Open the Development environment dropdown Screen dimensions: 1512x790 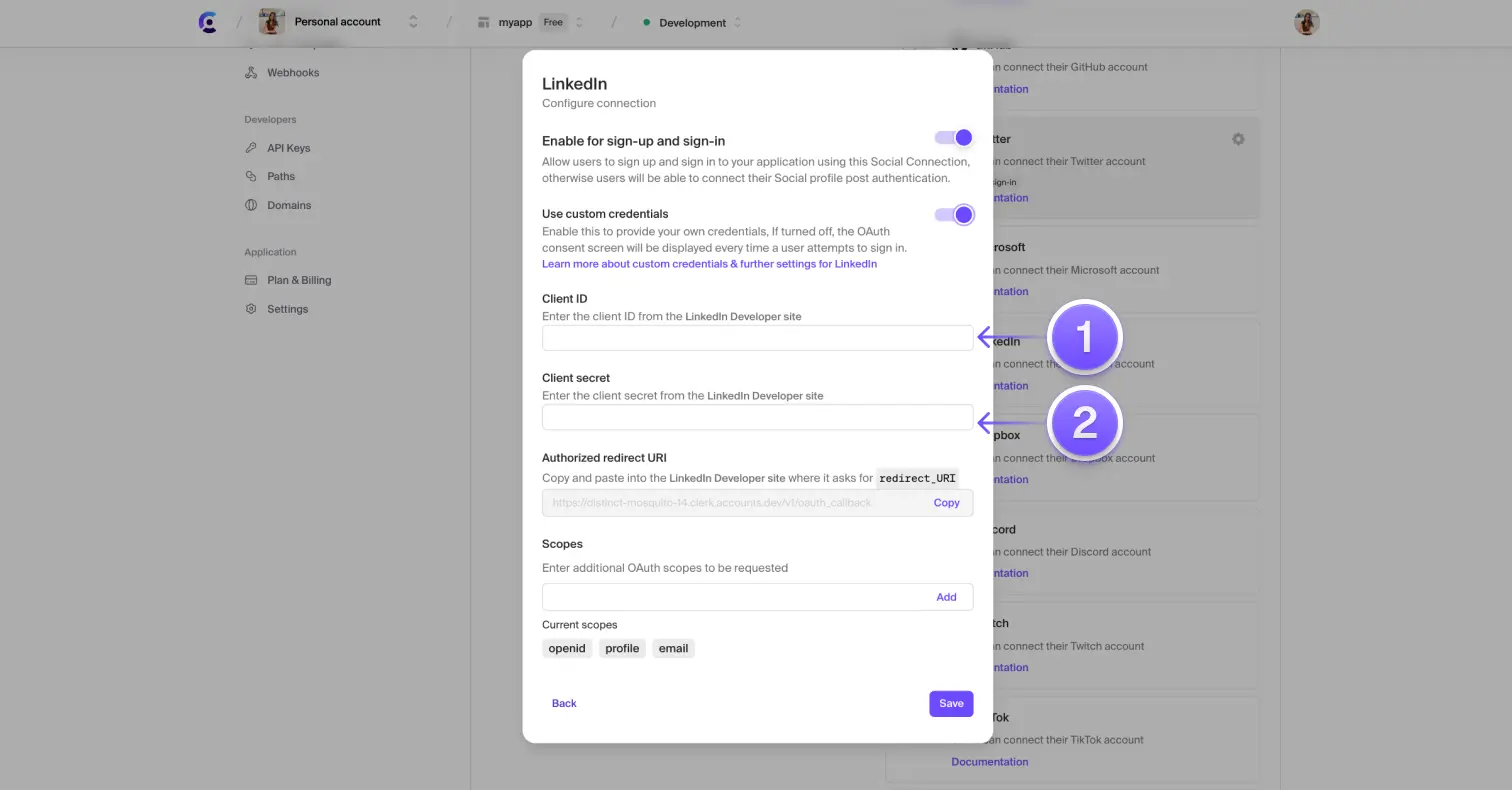pyautogui.click(x=737, y=21)
